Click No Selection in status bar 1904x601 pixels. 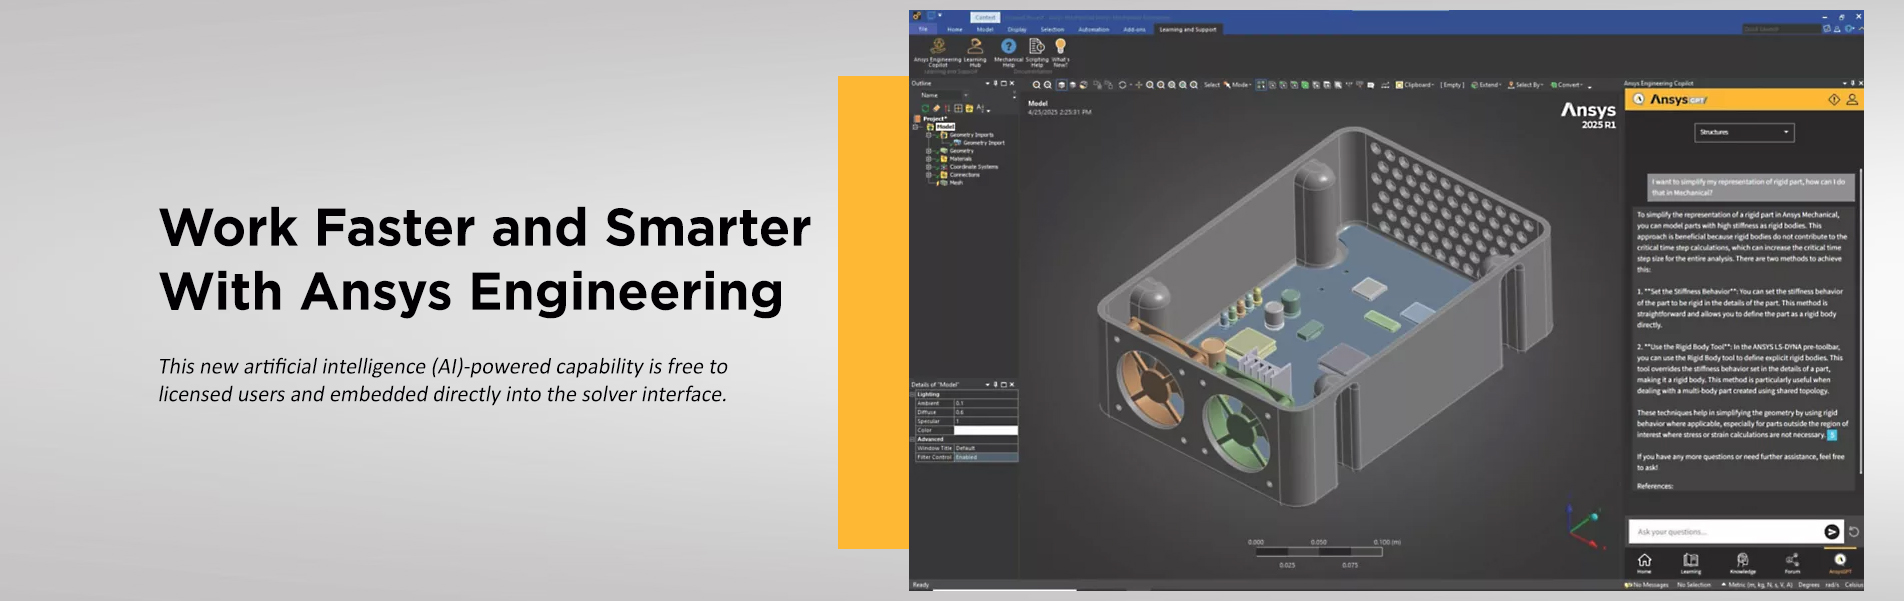pos(1694,585)
